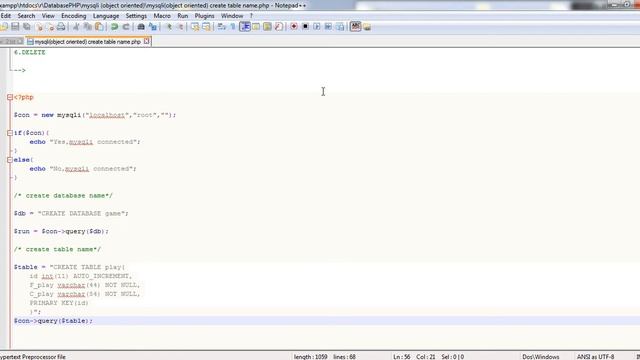Open the Search menu
The width and height of the screenshot is (640, 360).
(26, 16)
